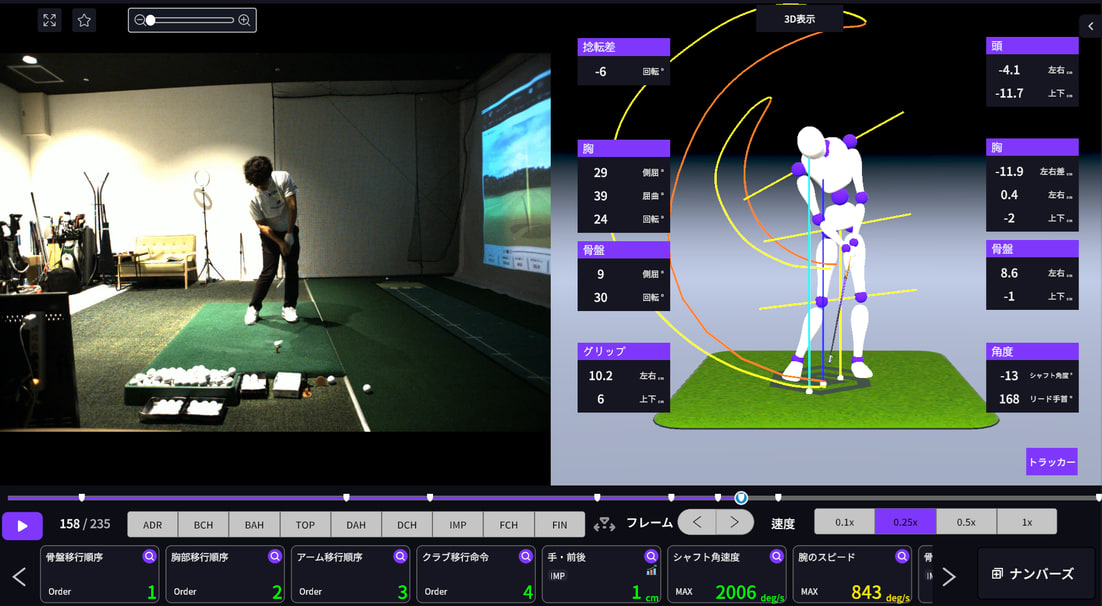Click the first keyframe marker on timeline
1102x606 pixels.
click(82, 498)
